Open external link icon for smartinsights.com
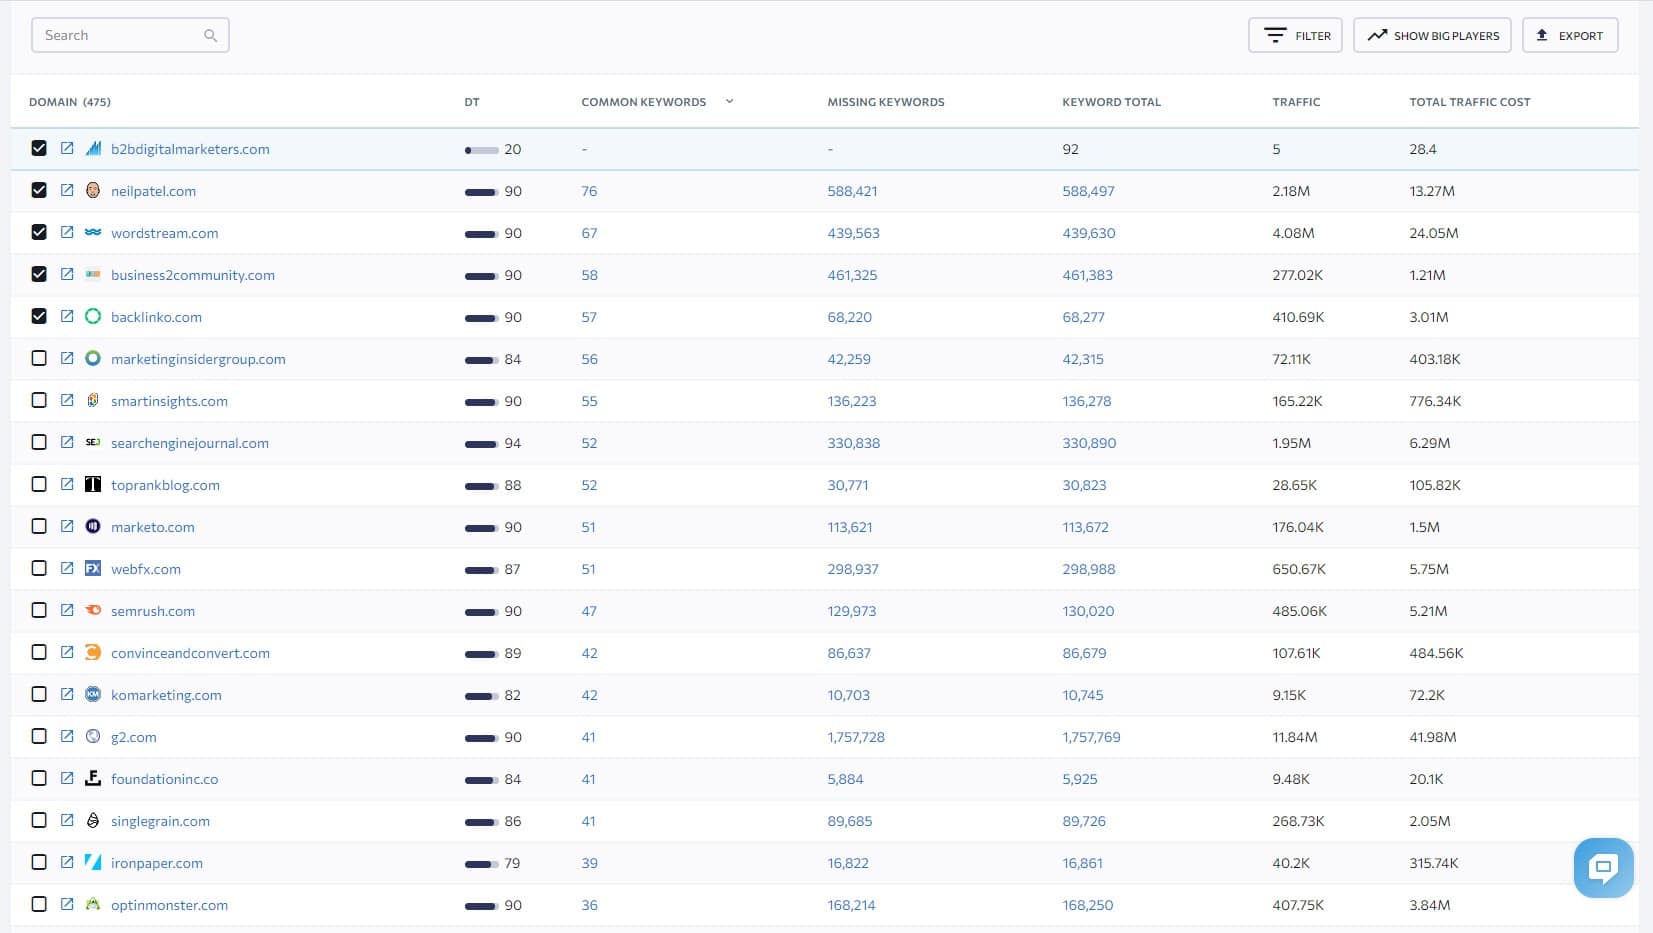Screen dimensions: 1653x933 (67, 400)
